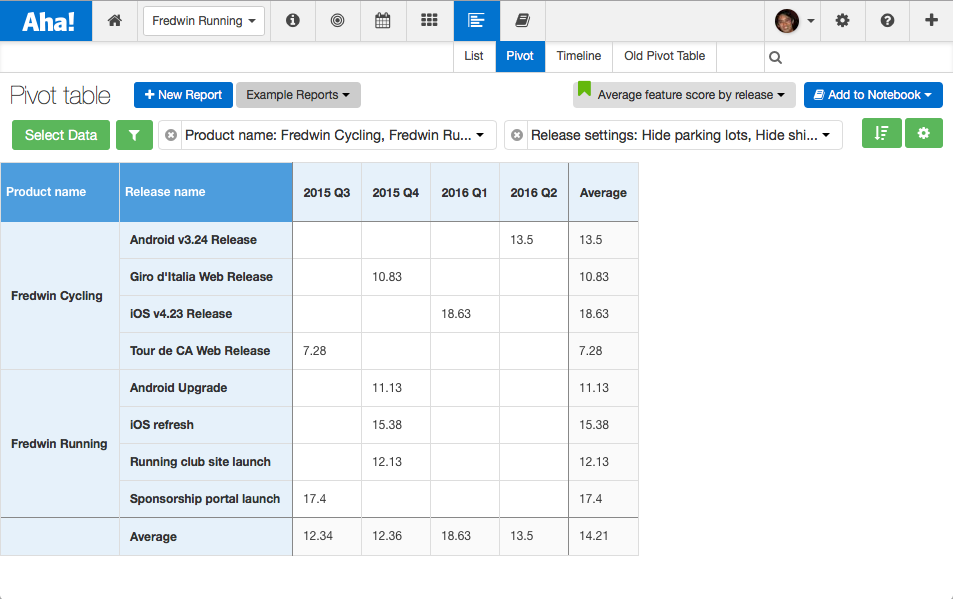
Task: Click the Sponsorship portal launch row
Action: point(206,499)
